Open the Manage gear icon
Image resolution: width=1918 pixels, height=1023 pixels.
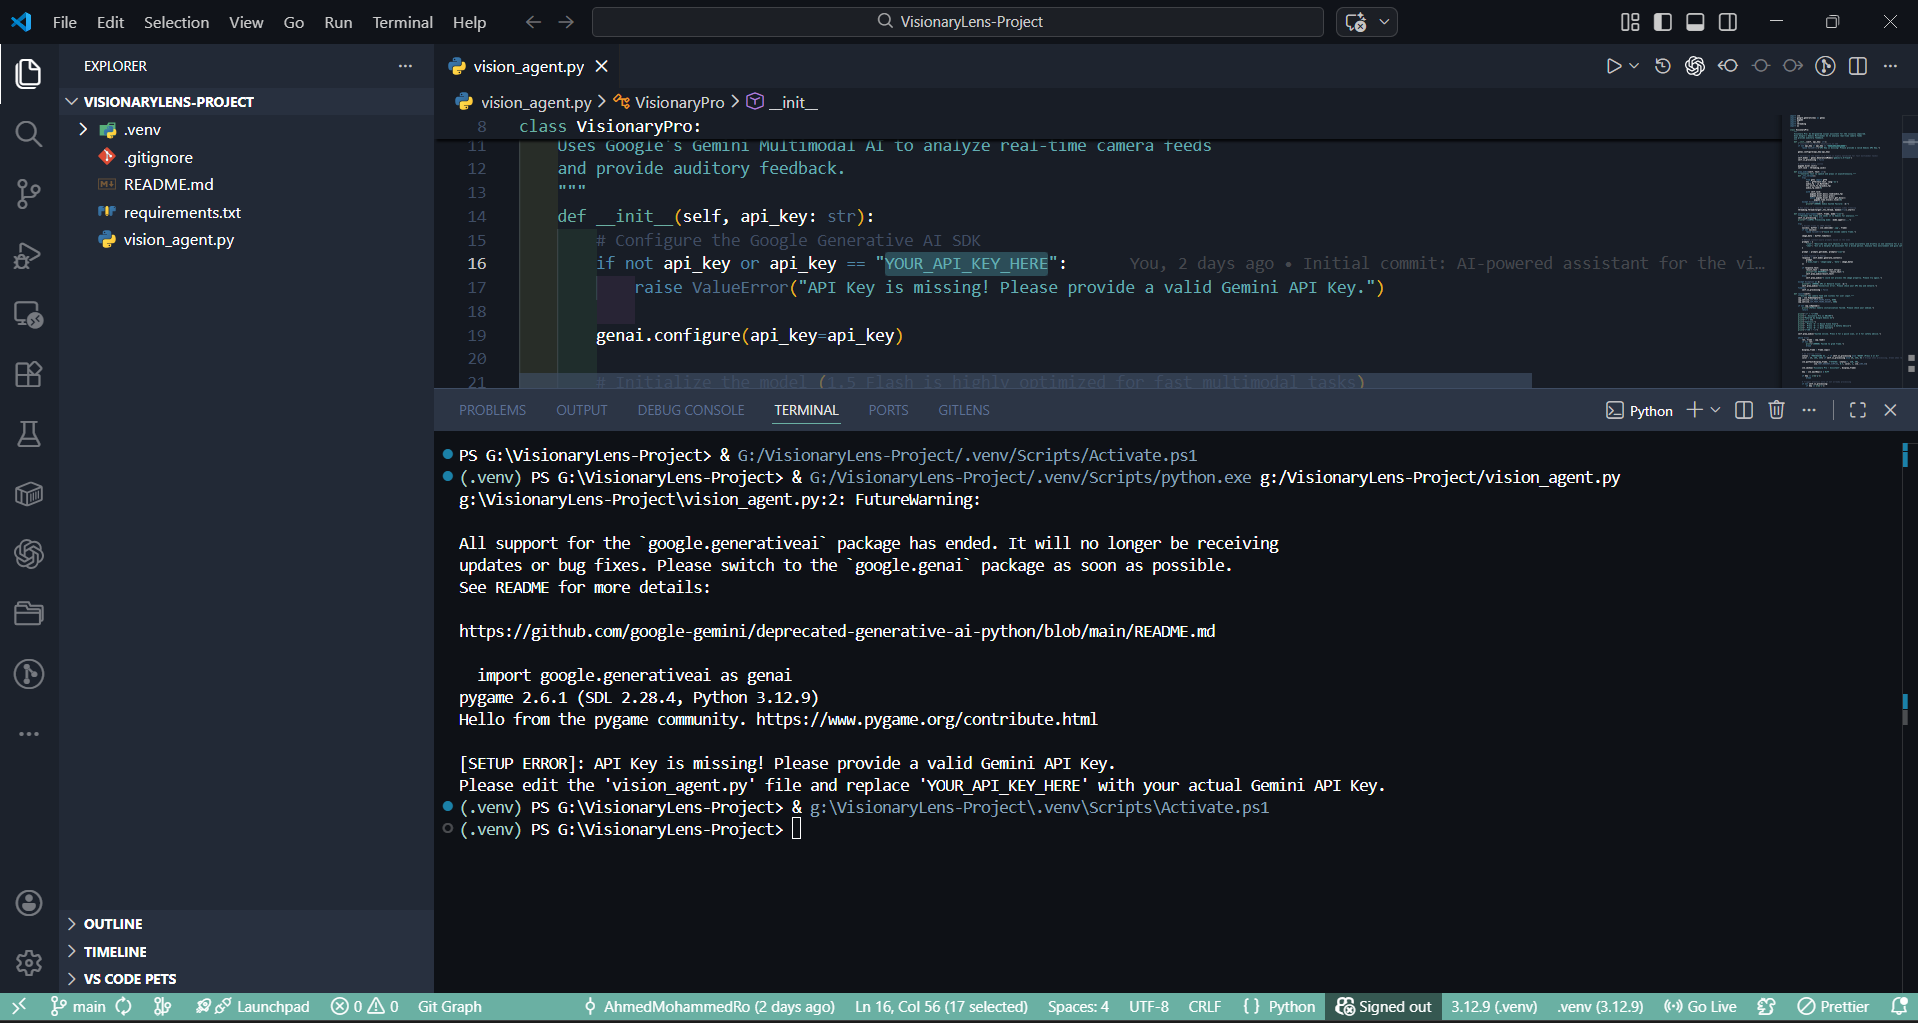29,962
